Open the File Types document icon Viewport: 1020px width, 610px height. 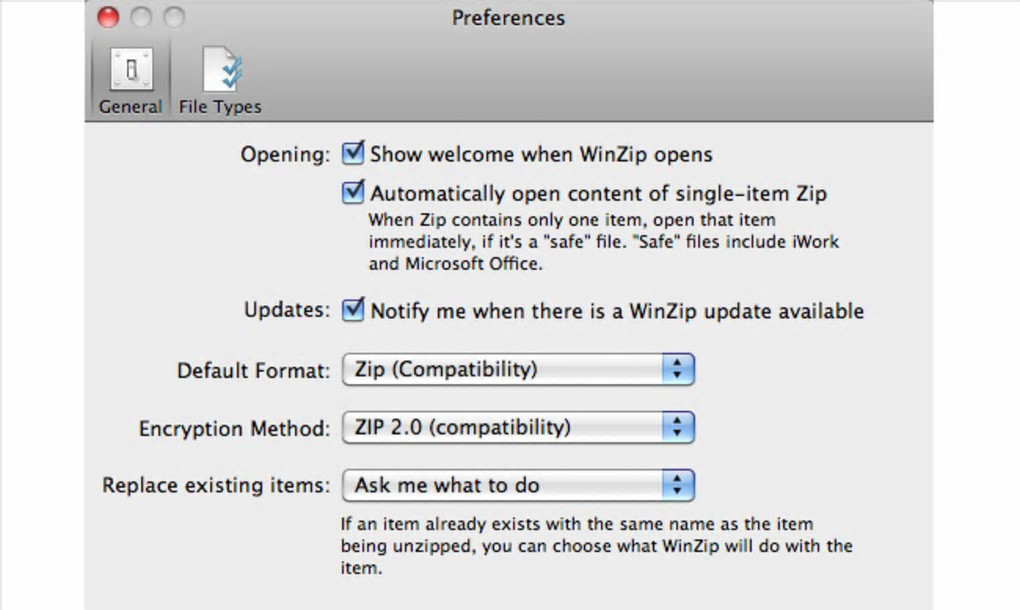221,68
